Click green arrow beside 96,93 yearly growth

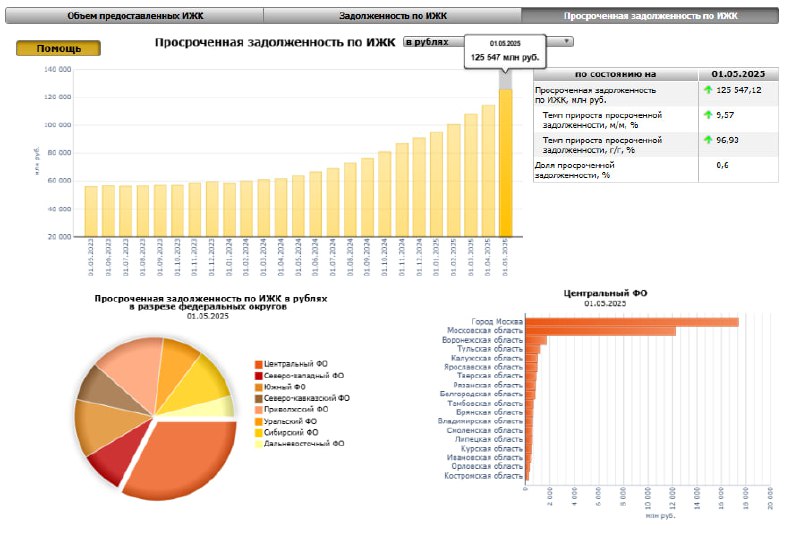(708, 139)
